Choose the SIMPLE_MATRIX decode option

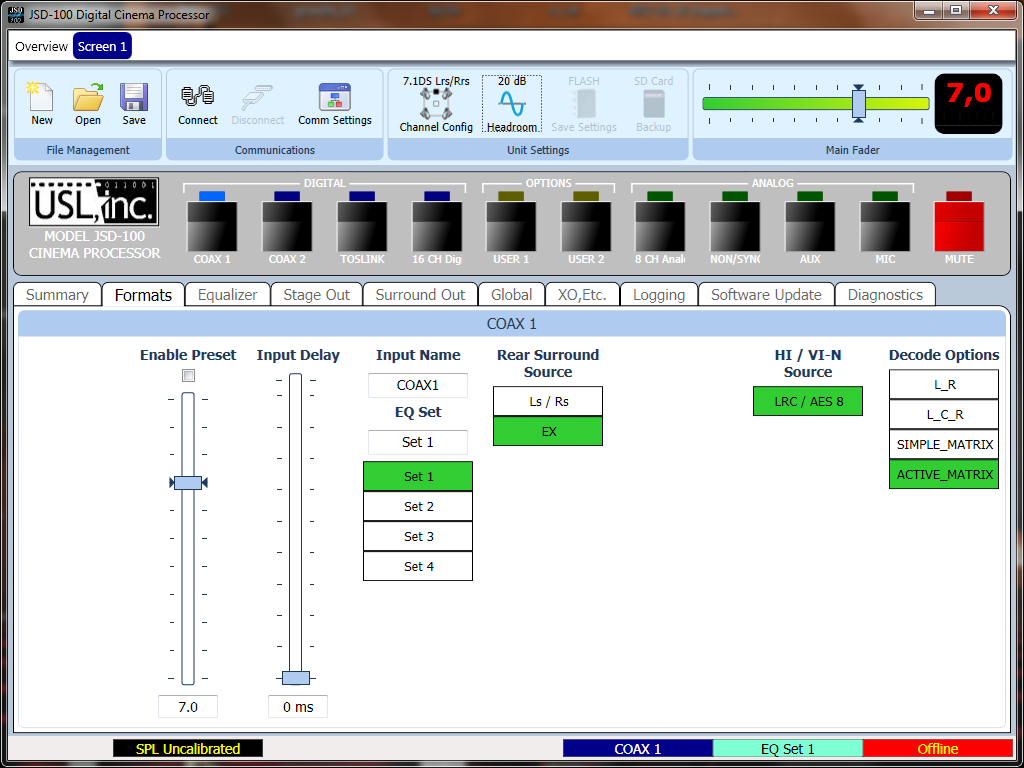[x=944, y=444]
